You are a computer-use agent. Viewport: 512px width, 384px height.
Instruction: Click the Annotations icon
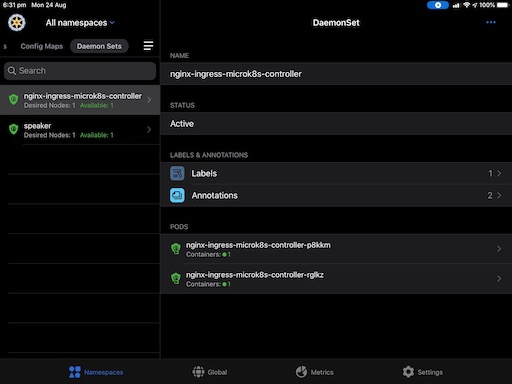tap(177, 195)
